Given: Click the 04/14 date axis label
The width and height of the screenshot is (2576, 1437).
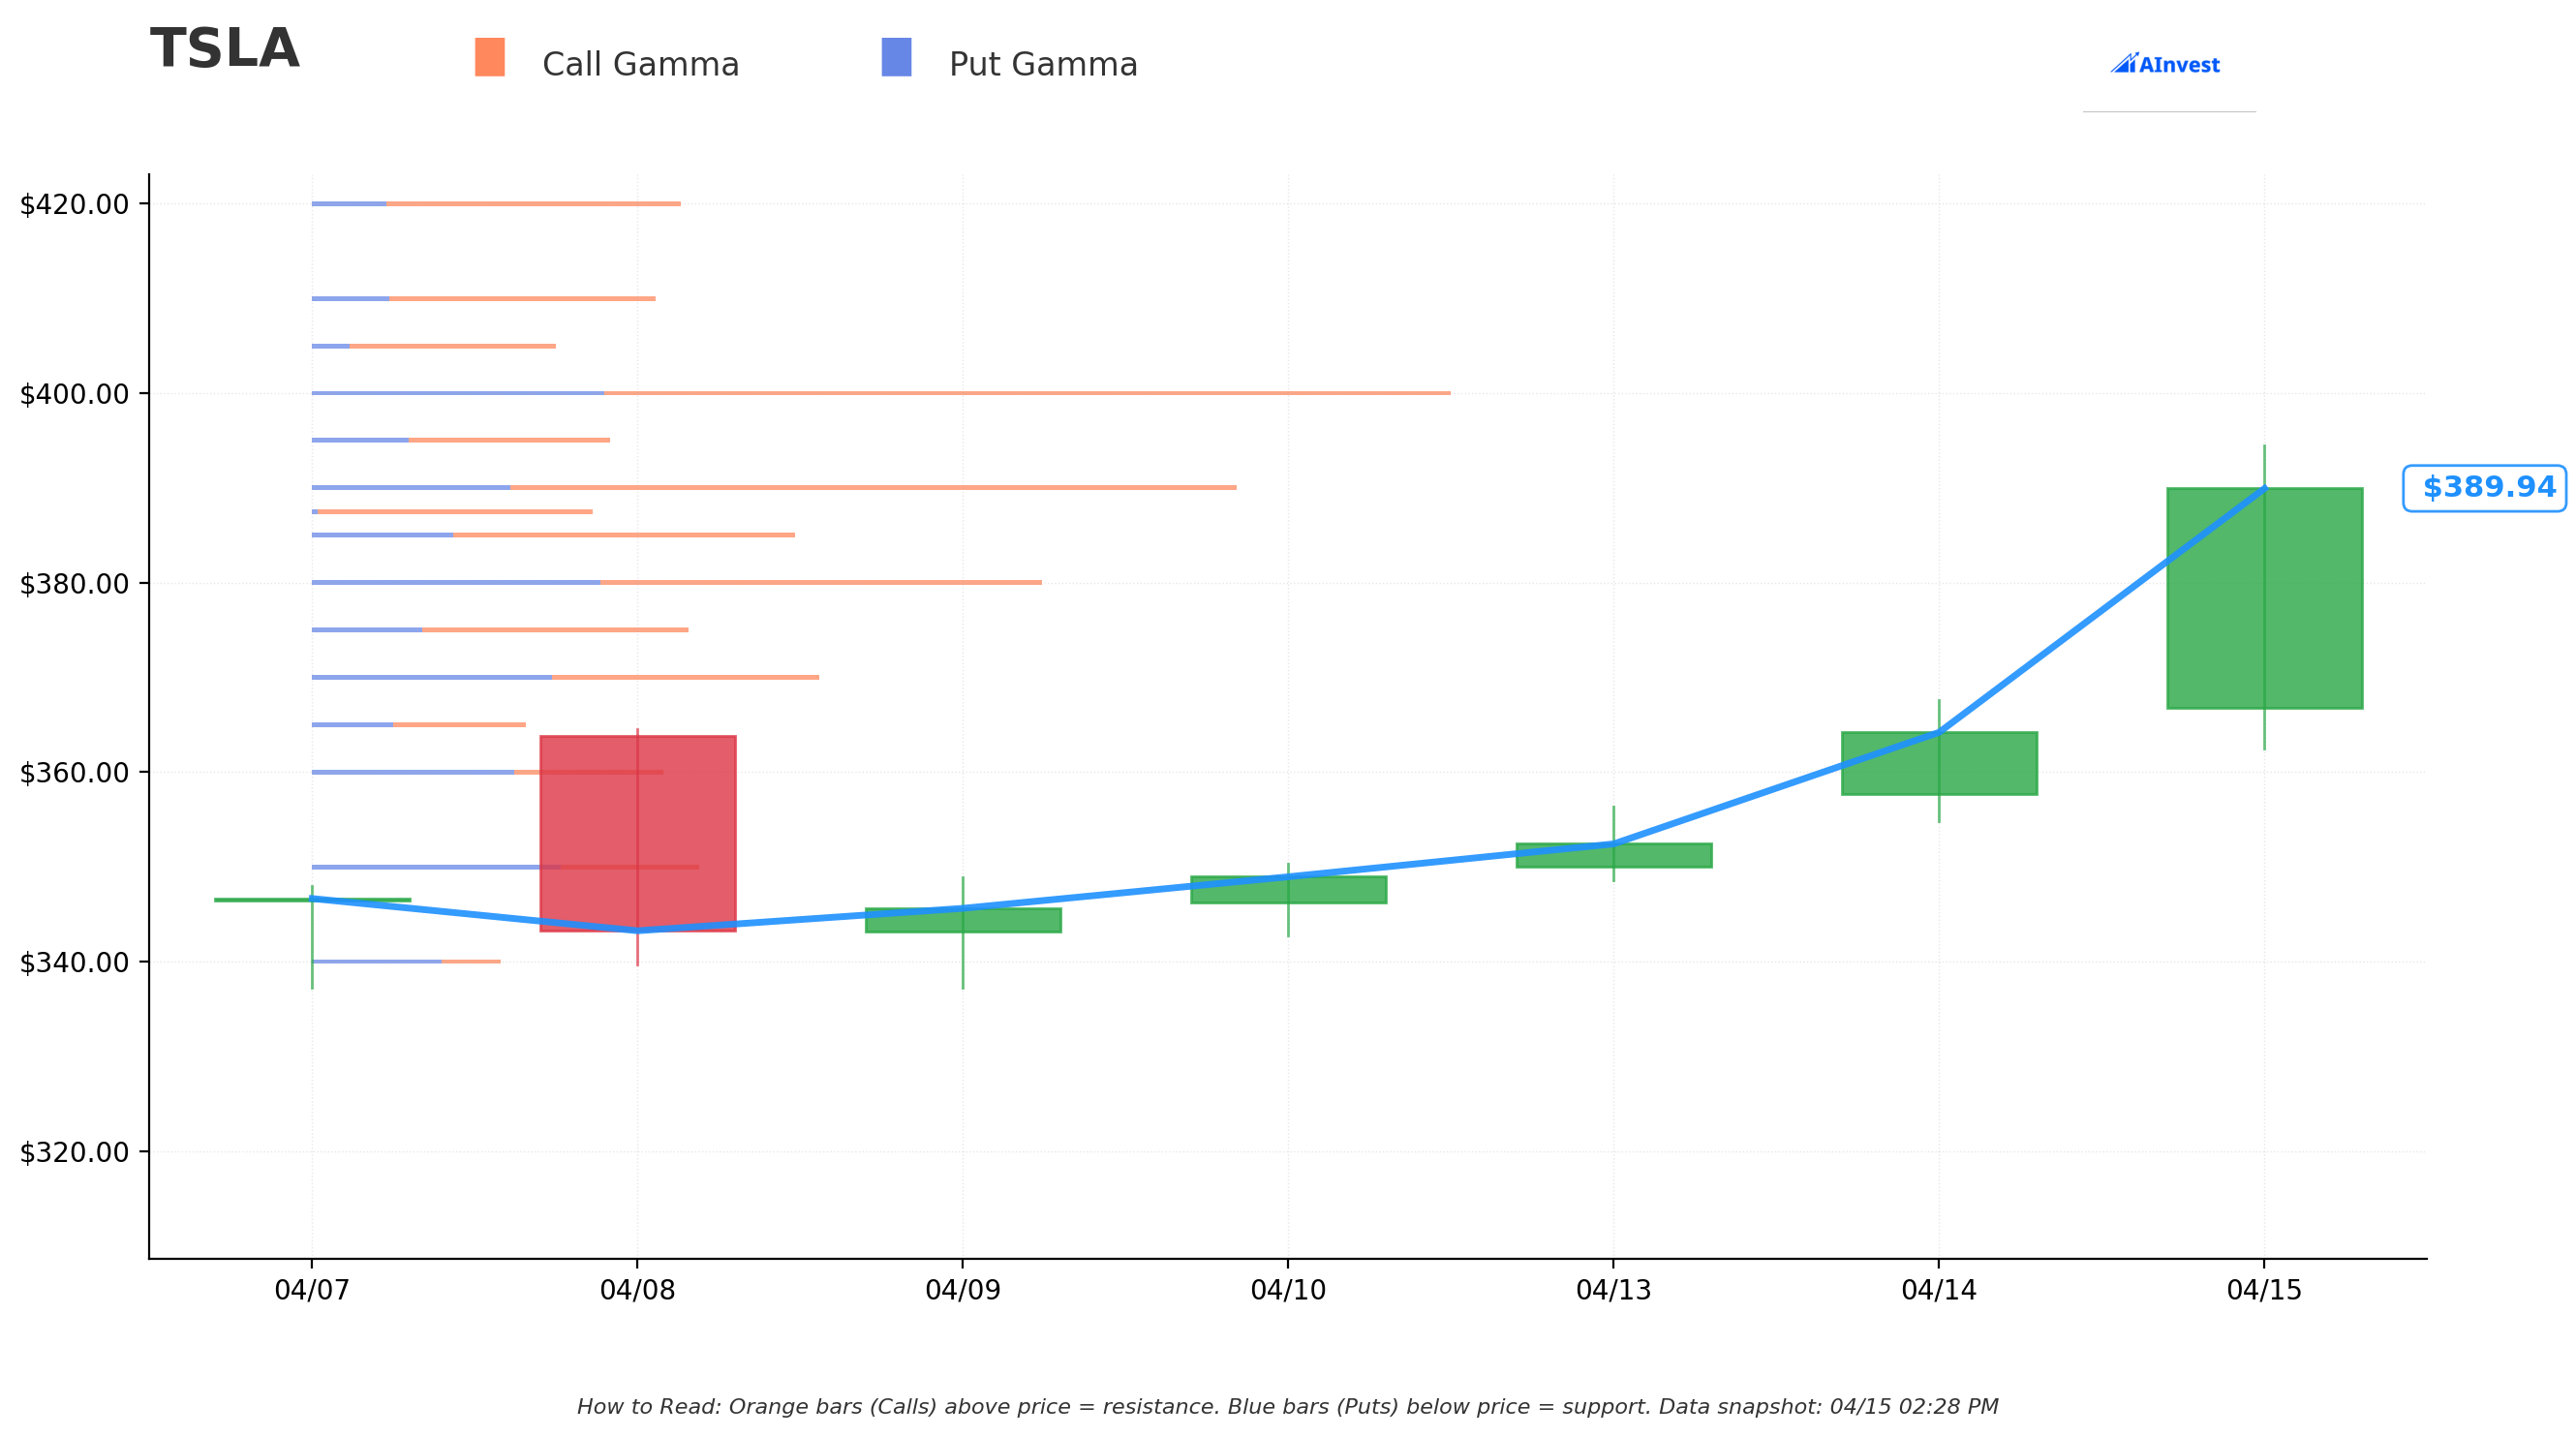Looking at the screenshot, I should 1939,1290.
